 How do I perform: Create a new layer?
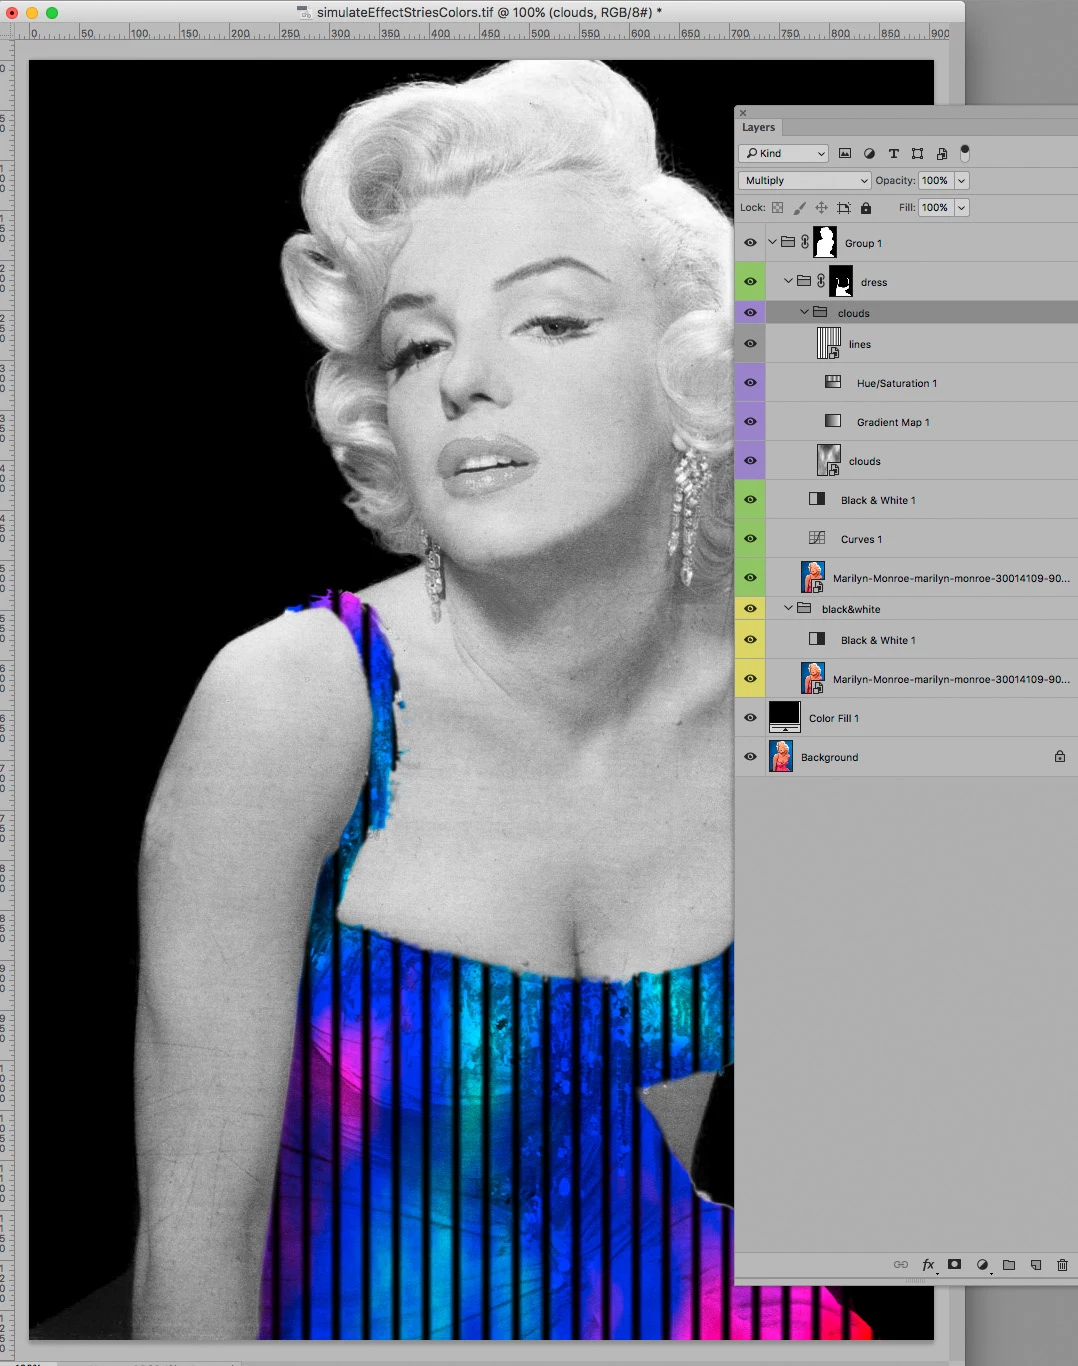click(x=1036, y=1265)
